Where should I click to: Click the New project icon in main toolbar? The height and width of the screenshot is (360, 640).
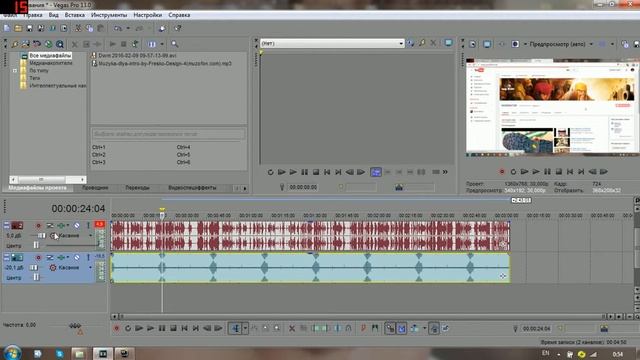[x=7, y=28]
